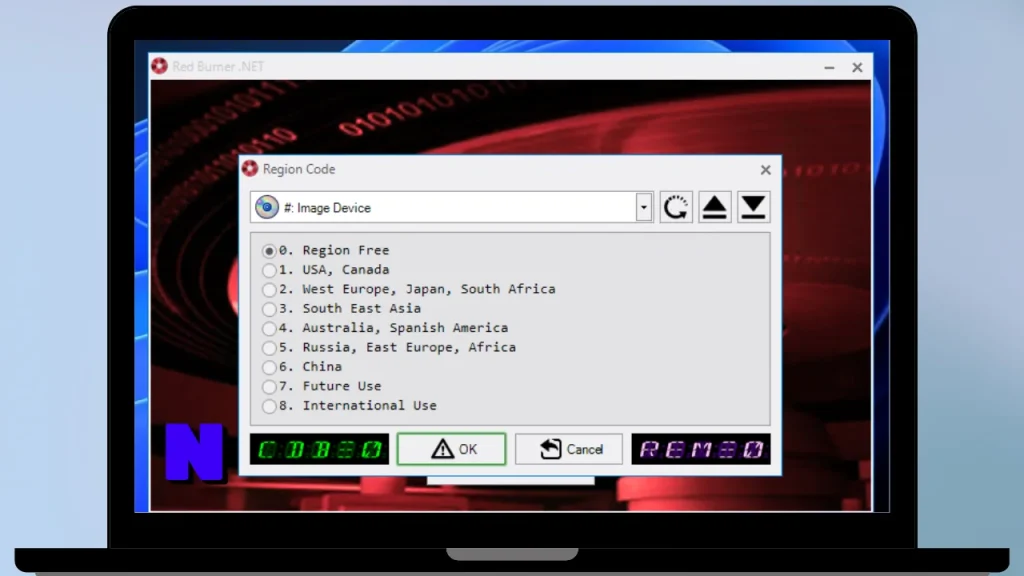Screen dimensions: 1024x576
Task: Close the Region Code dialog
Action: point(765,170)
